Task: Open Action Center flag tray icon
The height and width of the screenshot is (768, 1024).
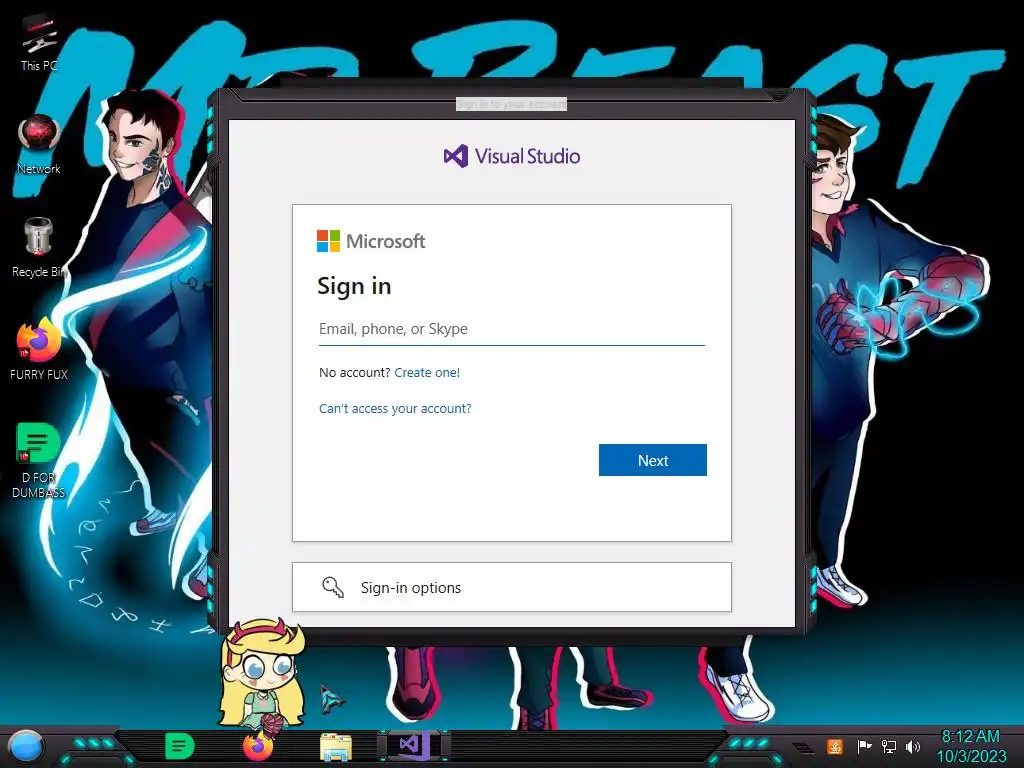Action: coord(863,746)
